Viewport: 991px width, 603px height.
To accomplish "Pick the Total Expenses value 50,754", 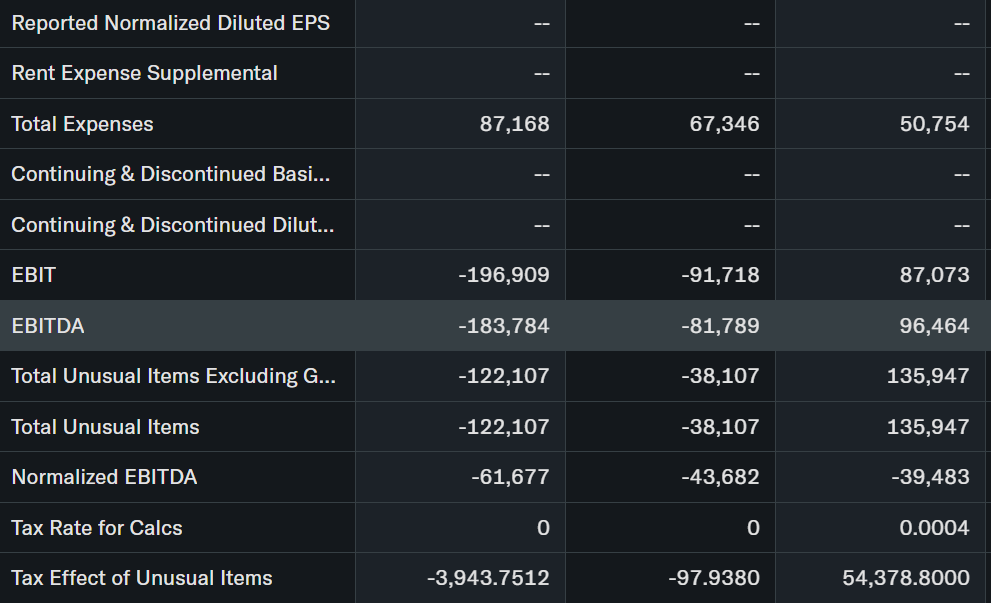I will (934, 124).
